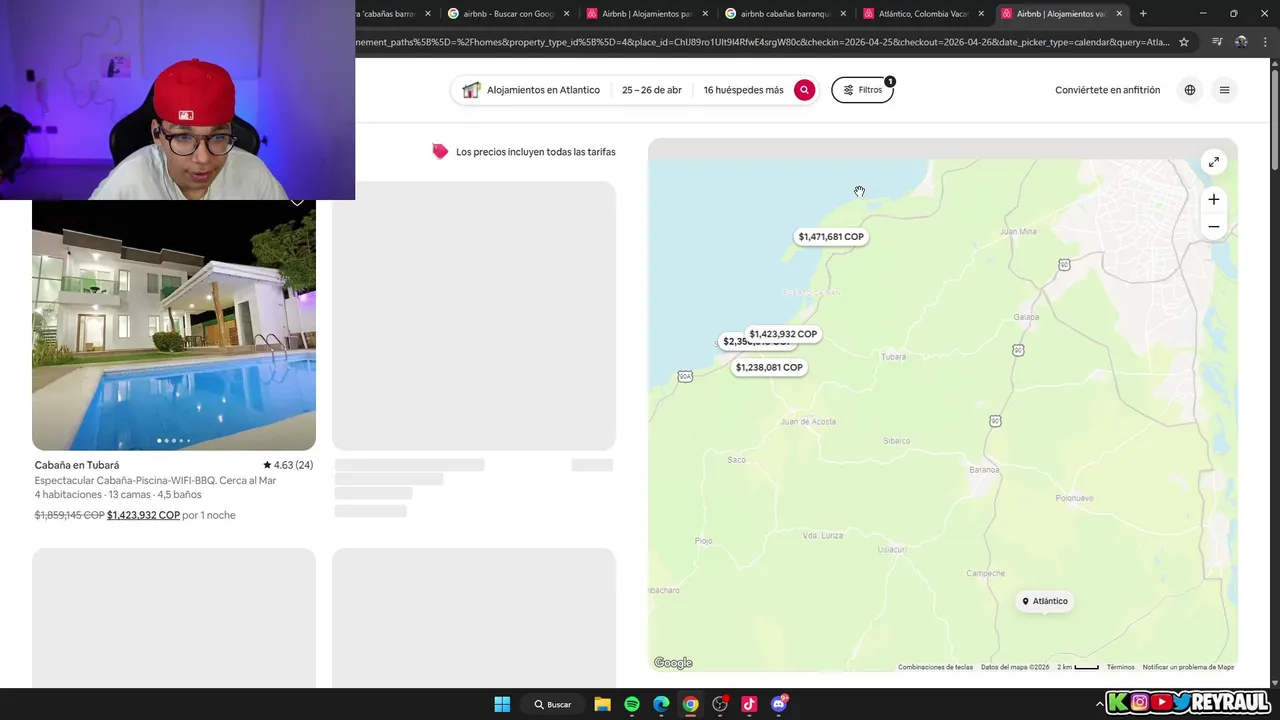Click Combinaciones de teclas on map
This screenshot has height=720, width=1280.
click(x=935, y=667)
